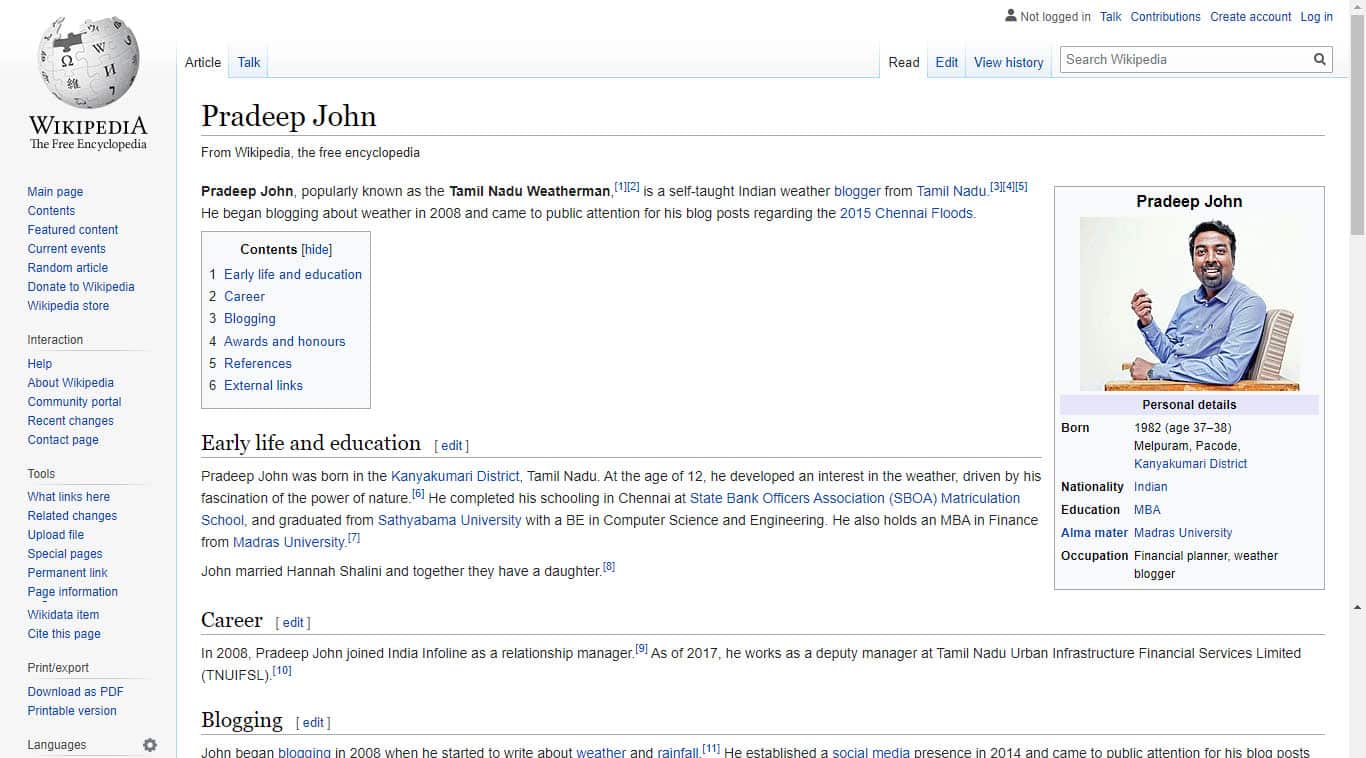
Task: Open the Contributions link in the header
Action: click(x=1166, y=17)
